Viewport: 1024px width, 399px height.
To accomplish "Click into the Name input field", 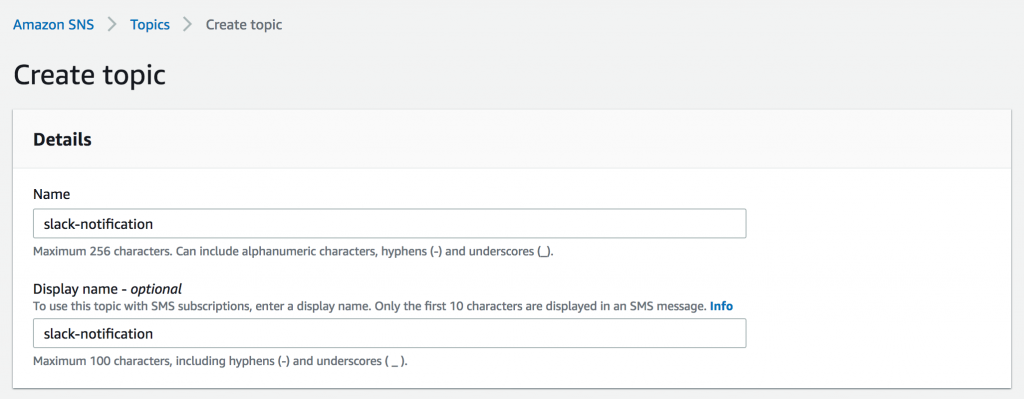I will click(x=389, y=224).
